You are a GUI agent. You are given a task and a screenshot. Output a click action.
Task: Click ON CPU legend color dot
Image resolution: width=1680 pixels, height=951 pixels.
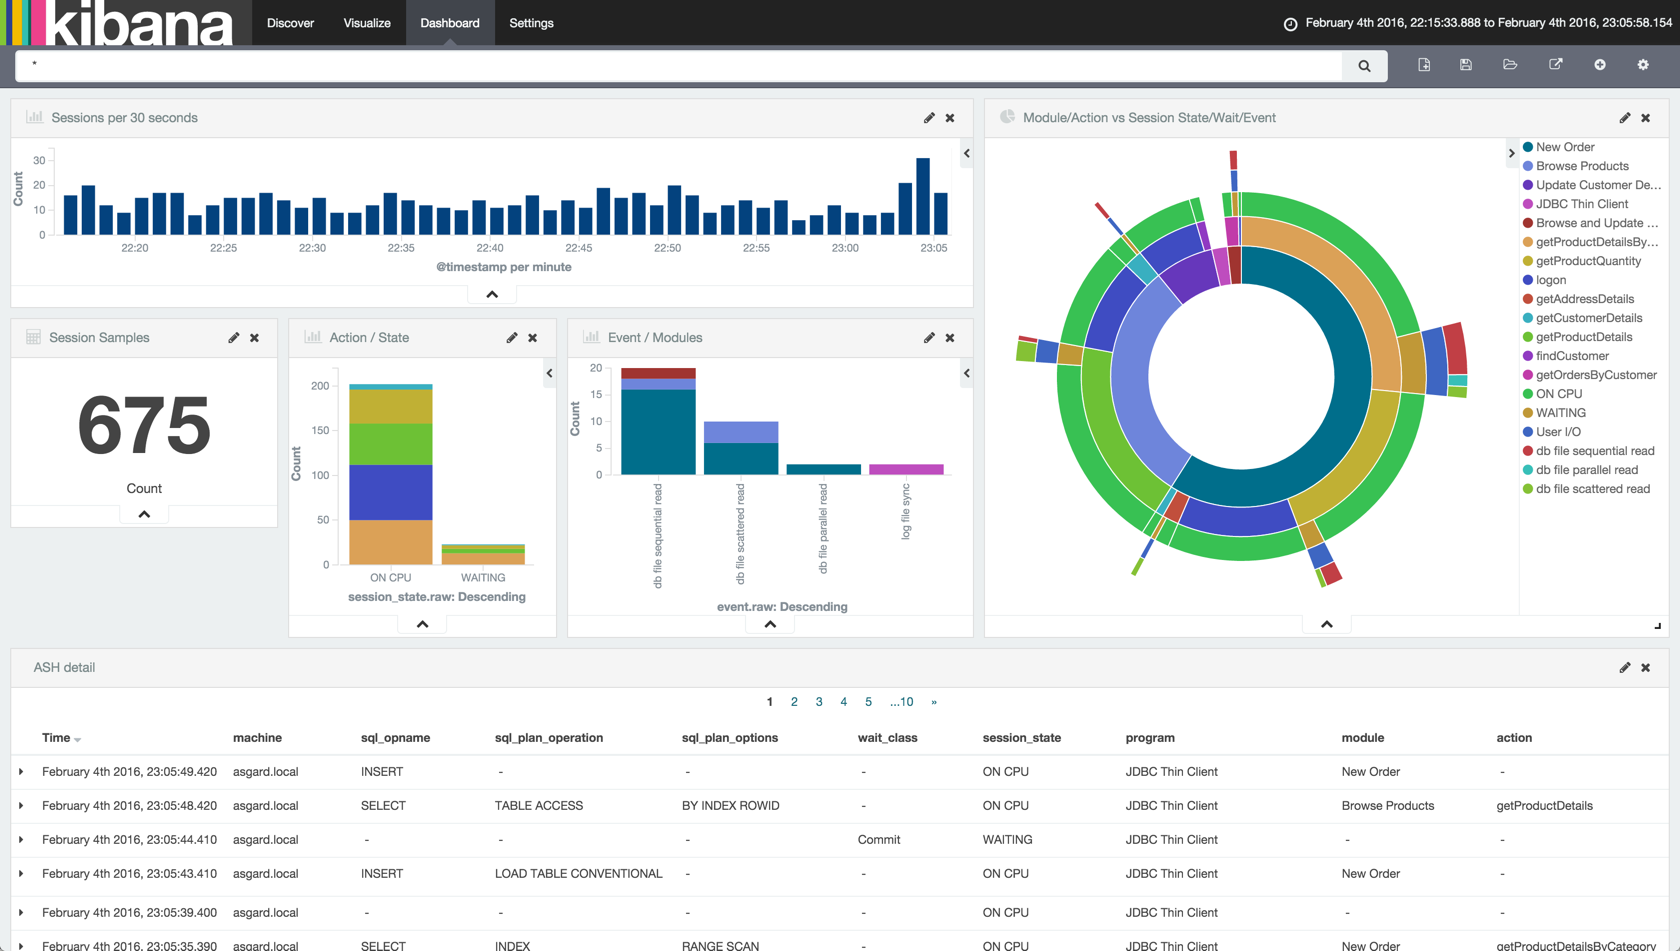(x=1528, y=394)
